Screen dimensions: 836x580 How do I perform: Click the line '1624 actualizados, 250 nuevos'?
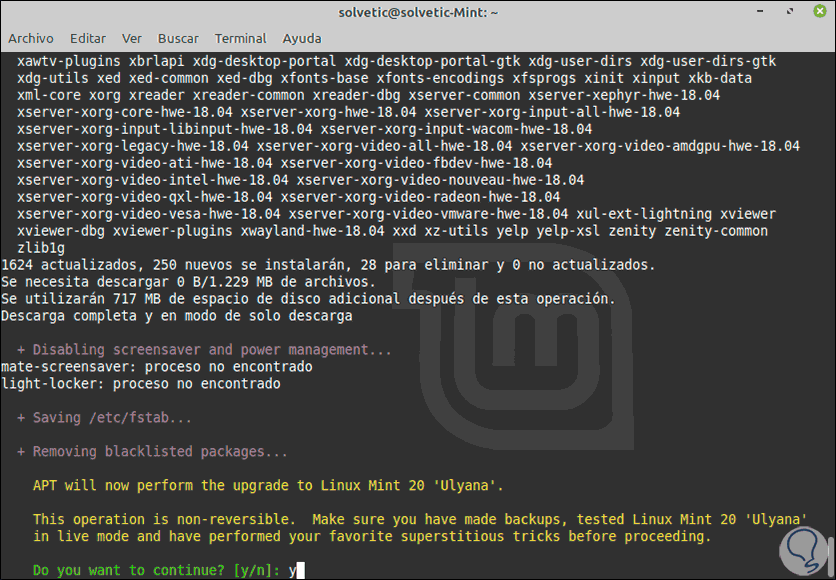point(328,265)
